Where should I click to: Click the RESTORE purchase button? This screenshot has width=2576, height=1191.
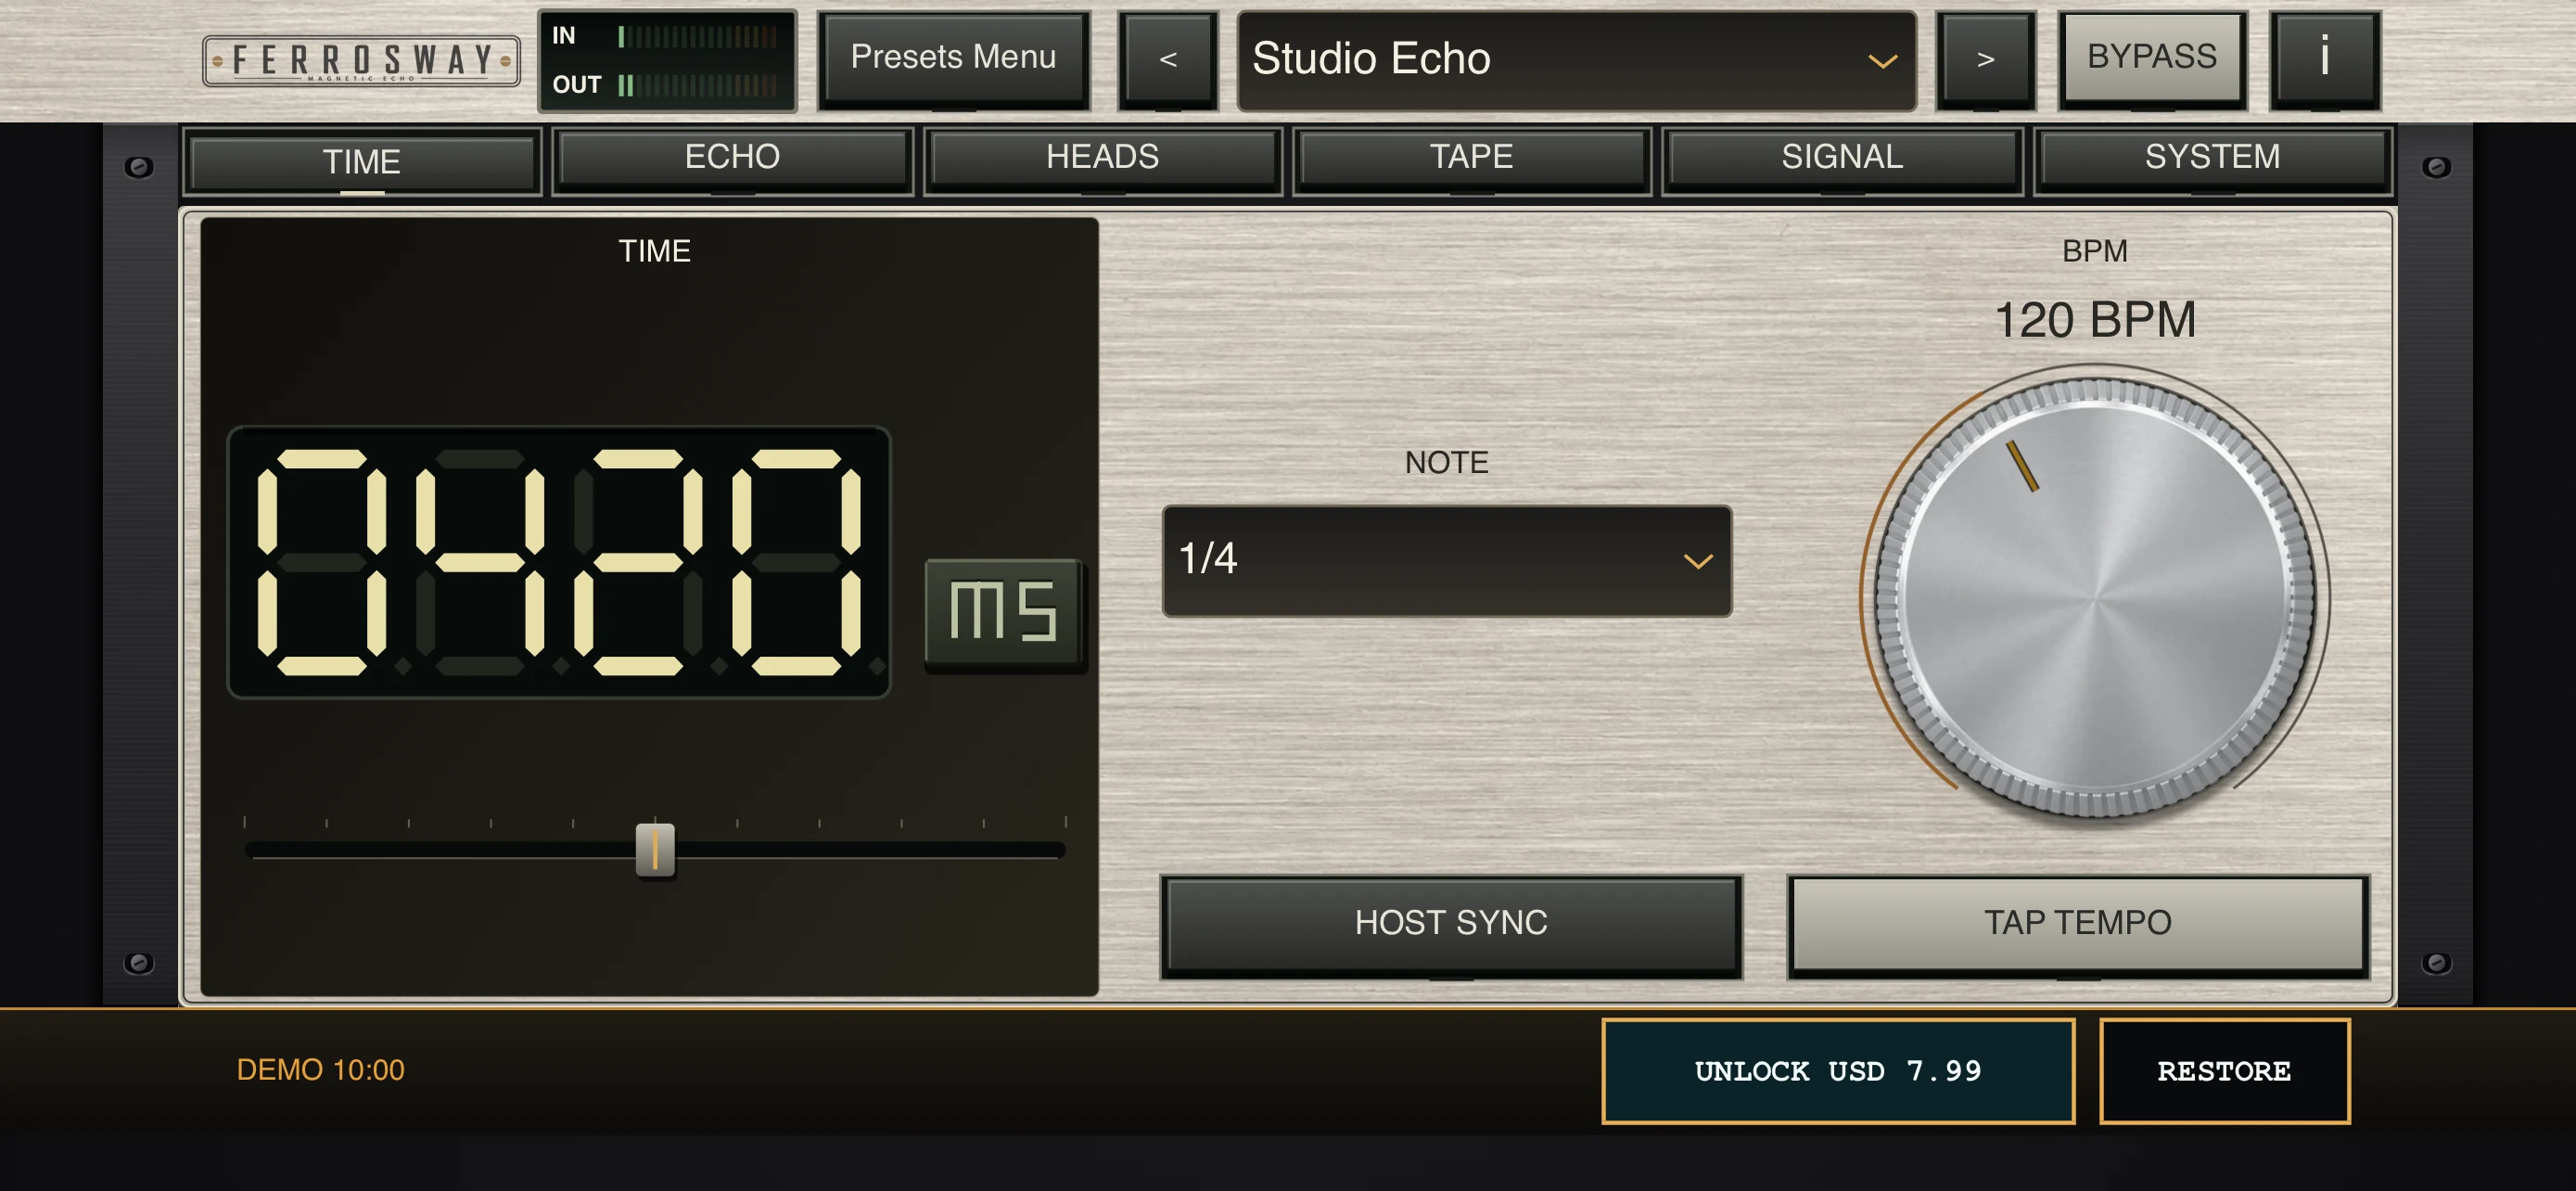pyautogui.click(x=2224, y=1071)
